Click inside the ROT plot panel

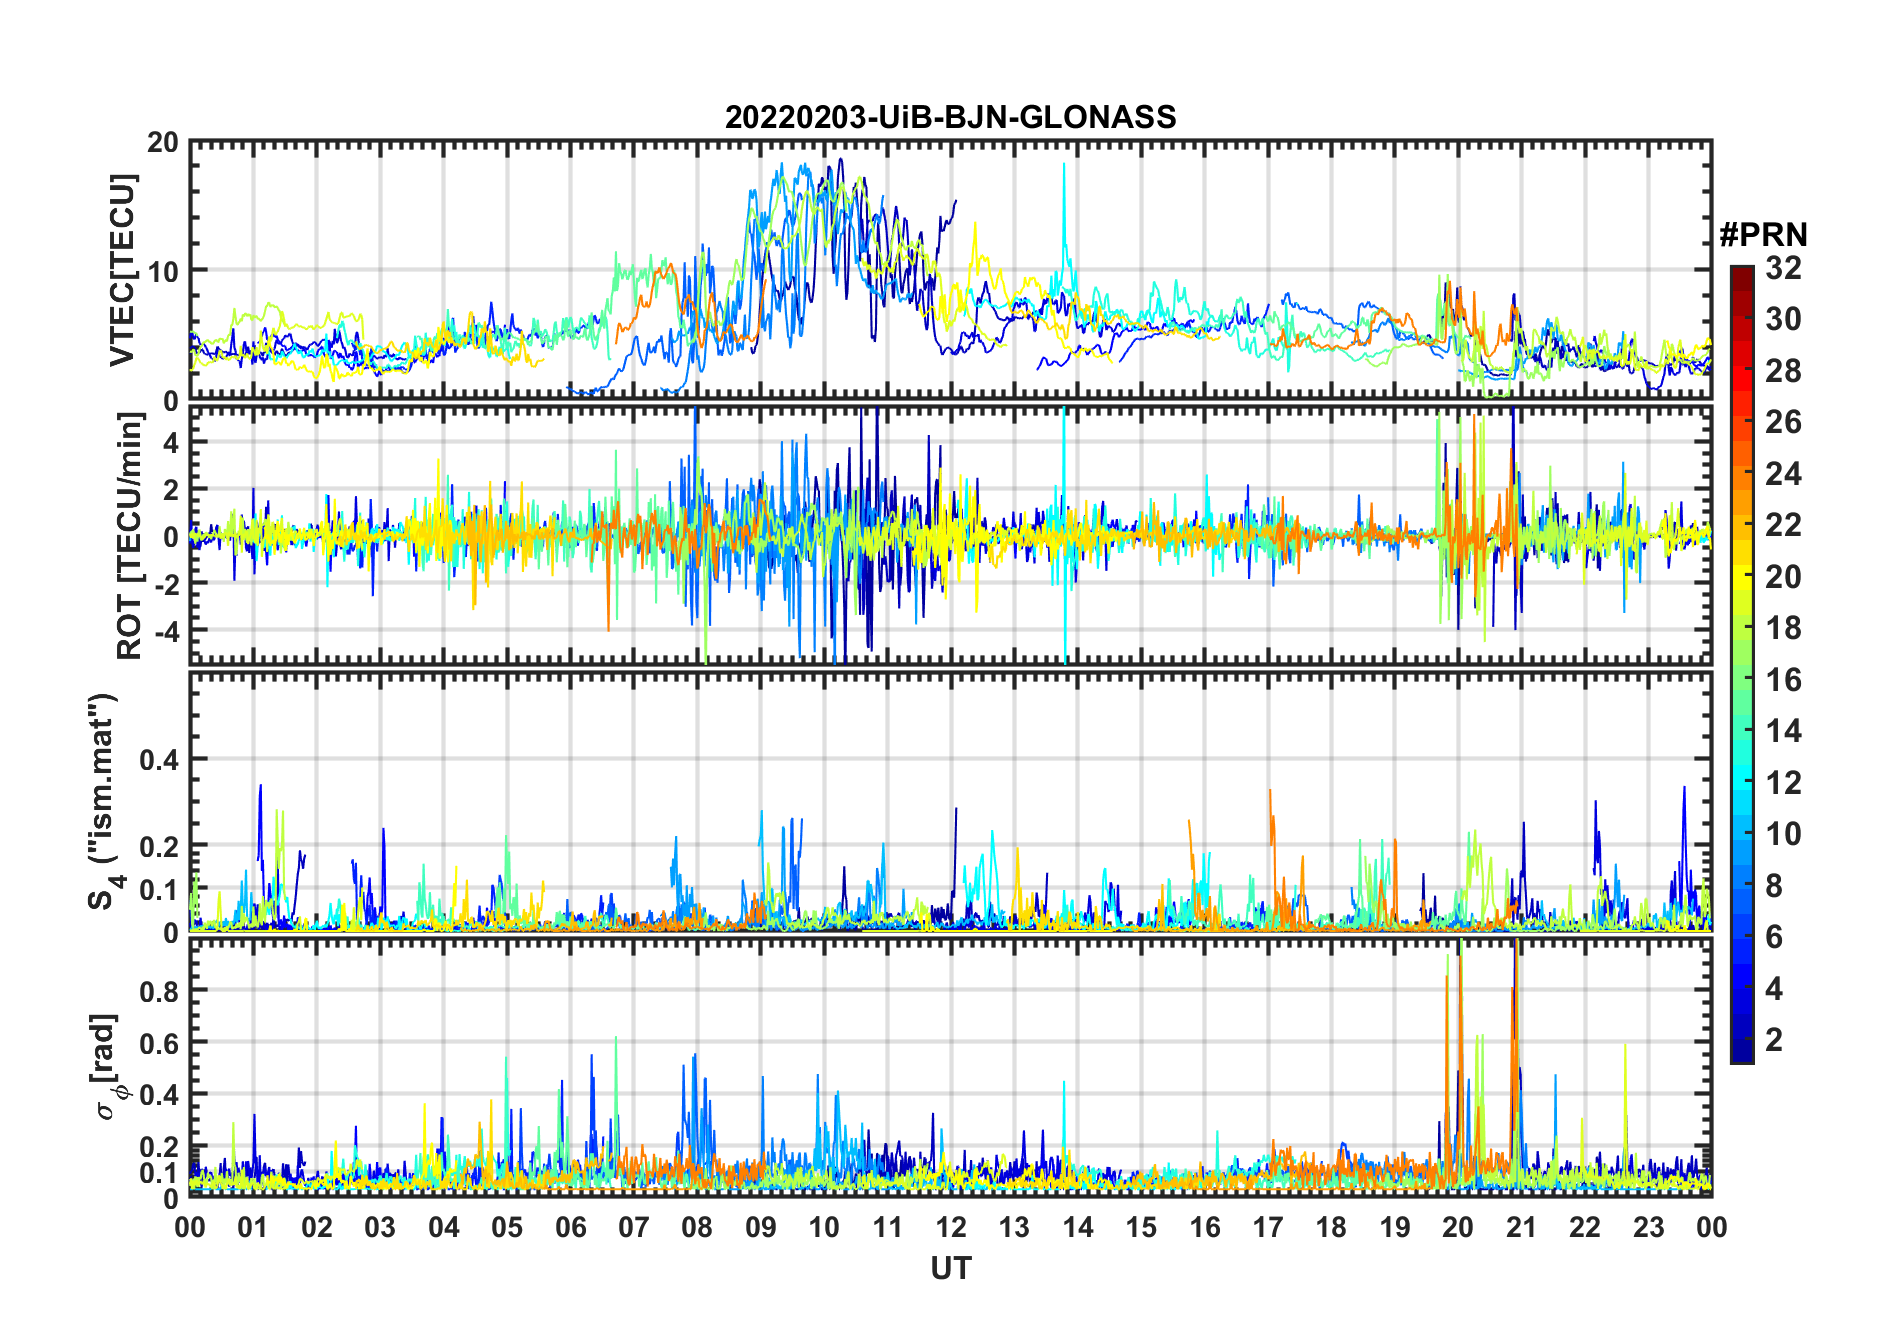coord(950,534)
